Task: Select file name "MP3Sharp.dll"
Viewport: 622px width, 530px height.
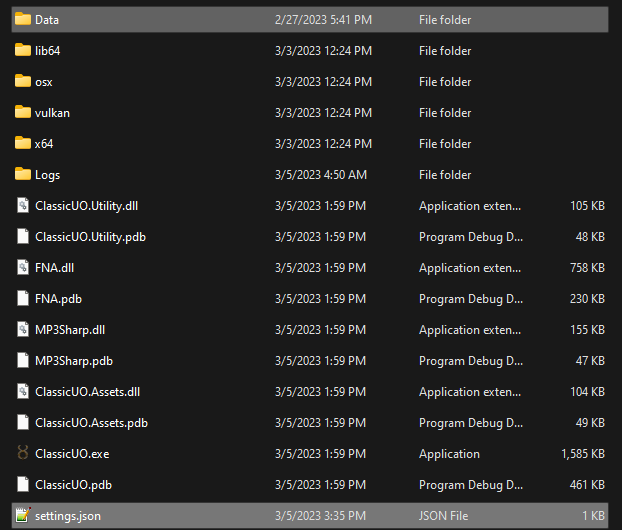Action: 70,330
